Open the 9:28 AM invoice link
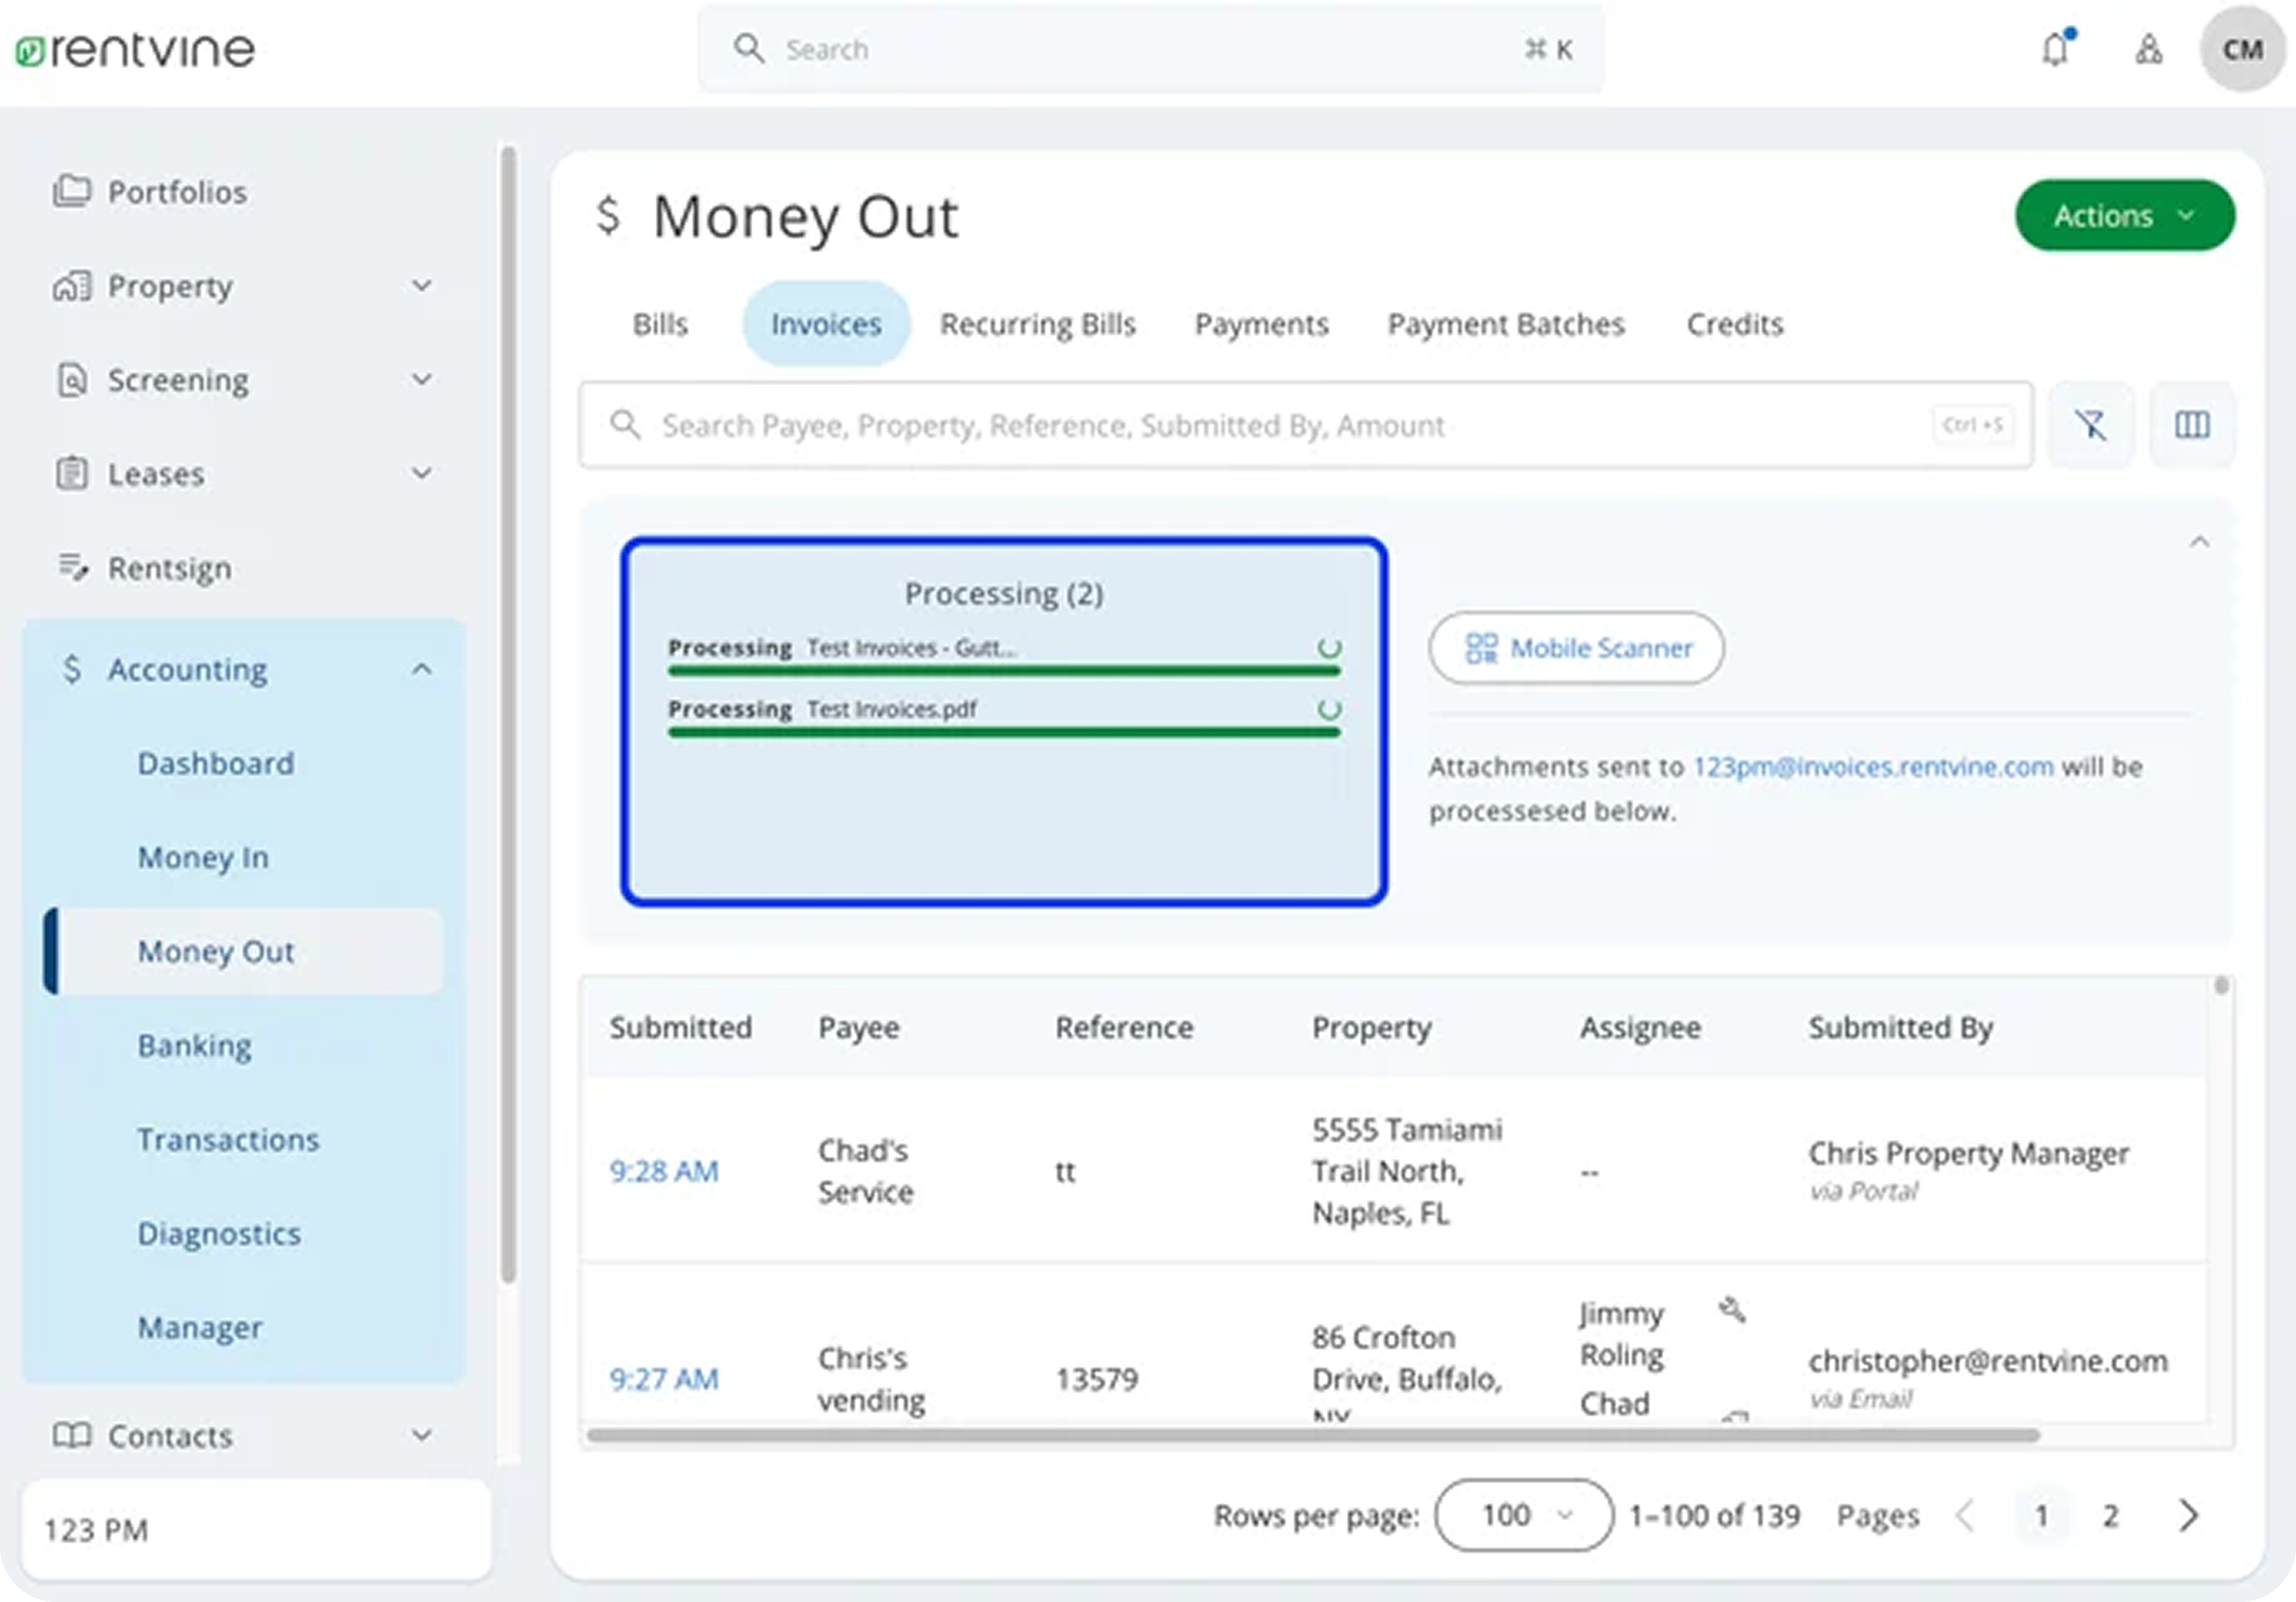The width and height of the screenshot is (2296, 1602). pyautogui.click(x=664, y=1171)
